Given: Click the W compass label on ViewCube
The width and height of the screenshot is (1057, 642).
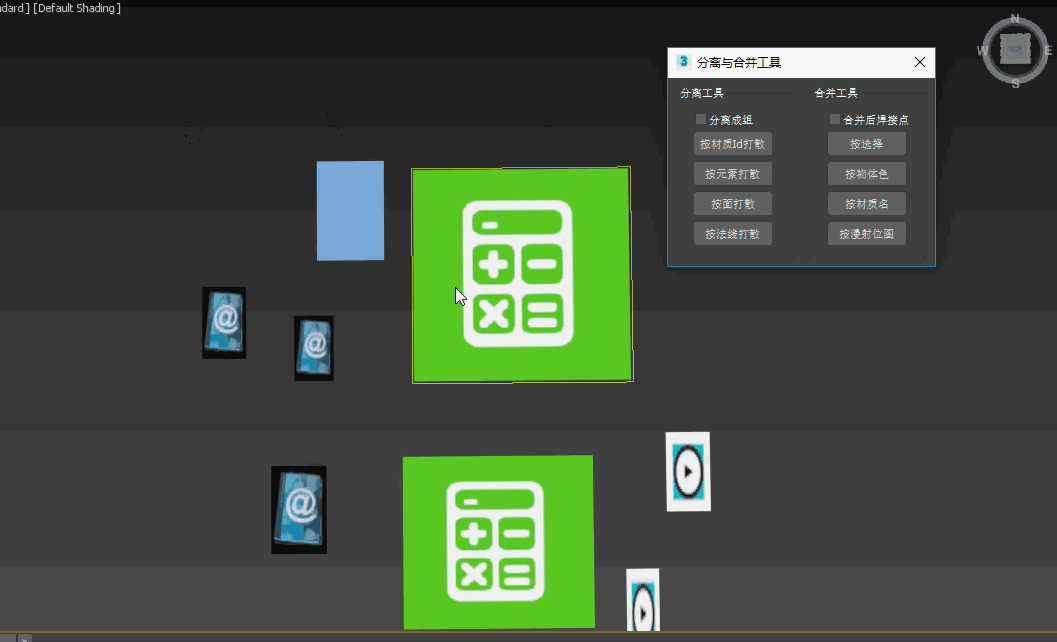Looking at the screenshot, I should tap(983, 51).
